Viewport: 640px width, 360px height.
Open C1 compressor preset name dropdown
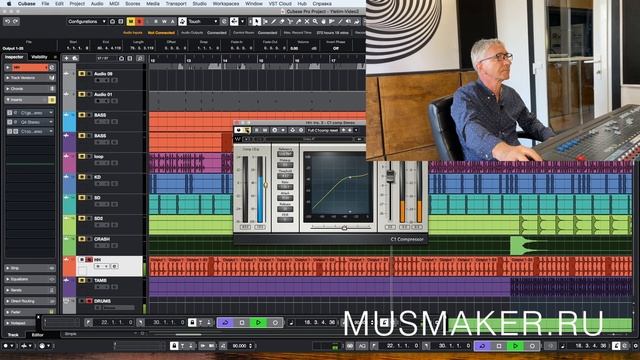(323, 130)
